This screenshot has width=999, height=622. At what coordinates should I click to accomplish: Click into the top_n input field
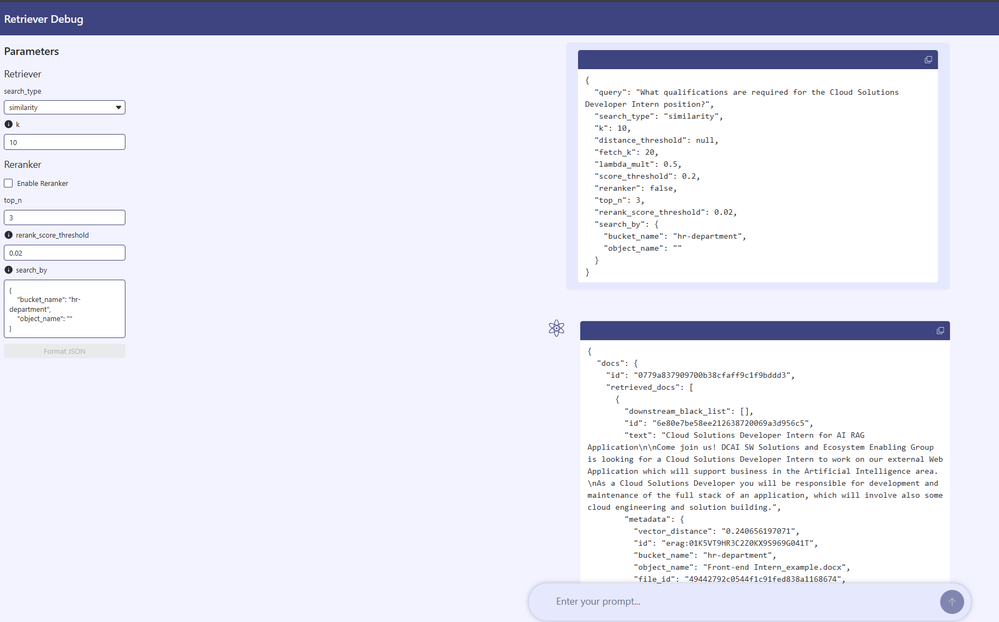click(x=64, y=217)
